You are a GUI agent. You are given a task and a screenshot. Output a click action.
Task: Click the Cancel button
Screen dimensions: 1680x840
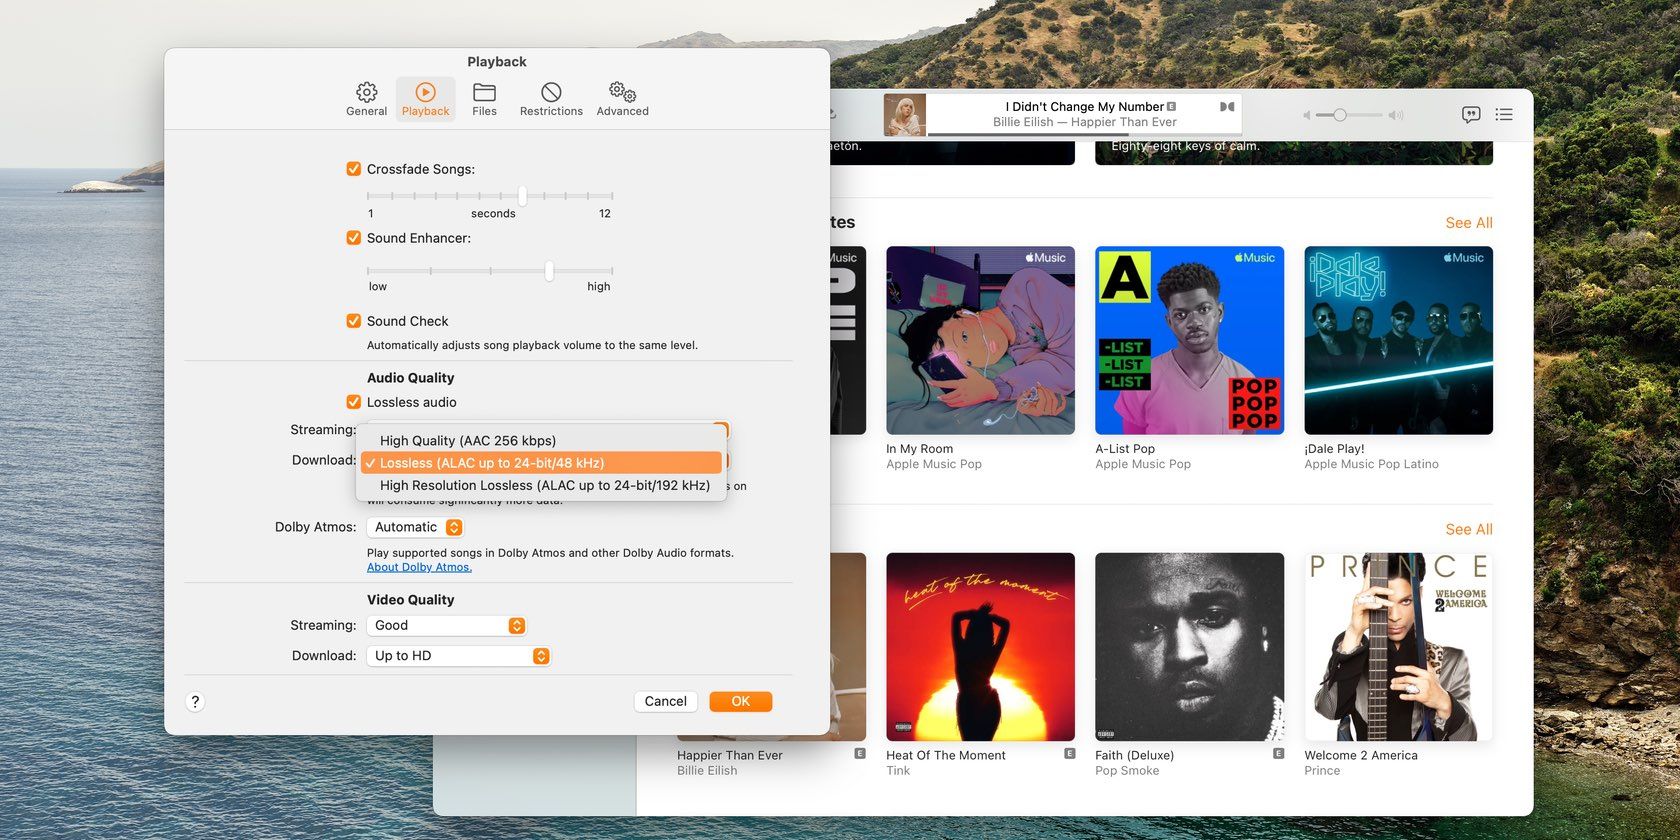tap(665, 701)
